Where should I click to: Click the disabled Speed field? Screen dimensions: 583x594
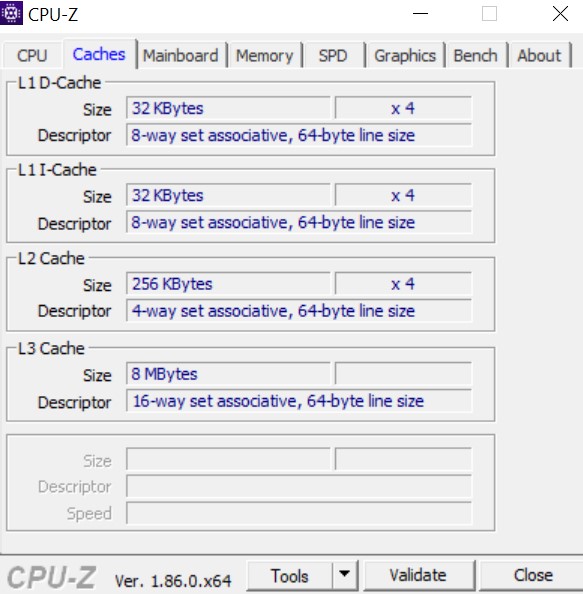click(299, 513)
